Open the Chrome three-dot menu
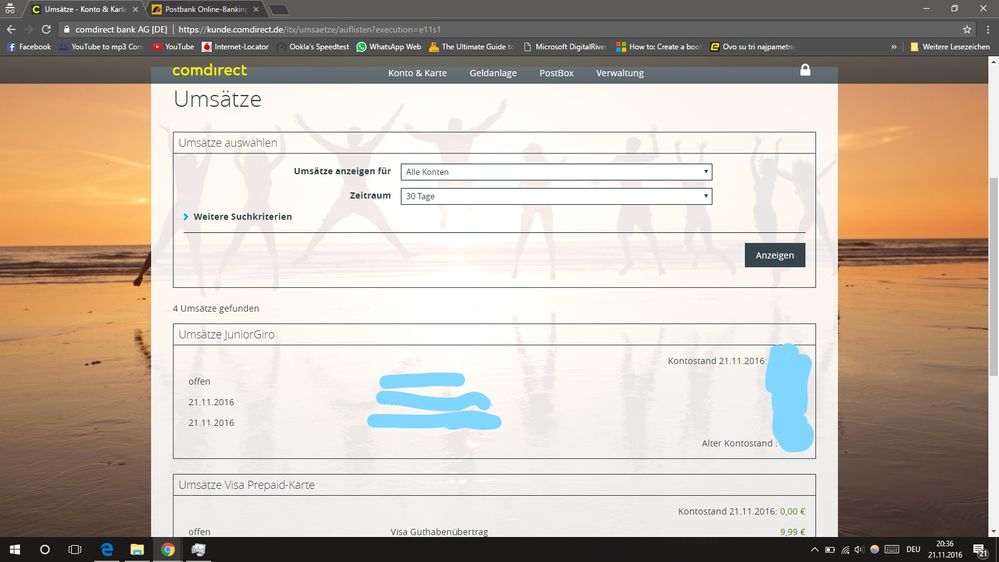 (988, 29)
